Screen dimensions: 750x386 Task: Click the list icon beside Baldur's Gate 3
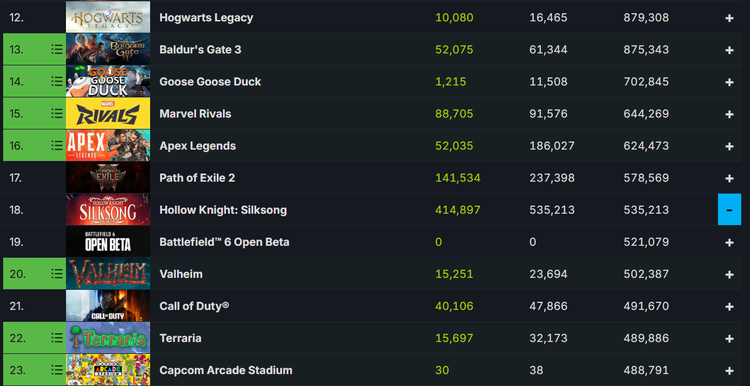pyautogui.click(x=57, y=49)
